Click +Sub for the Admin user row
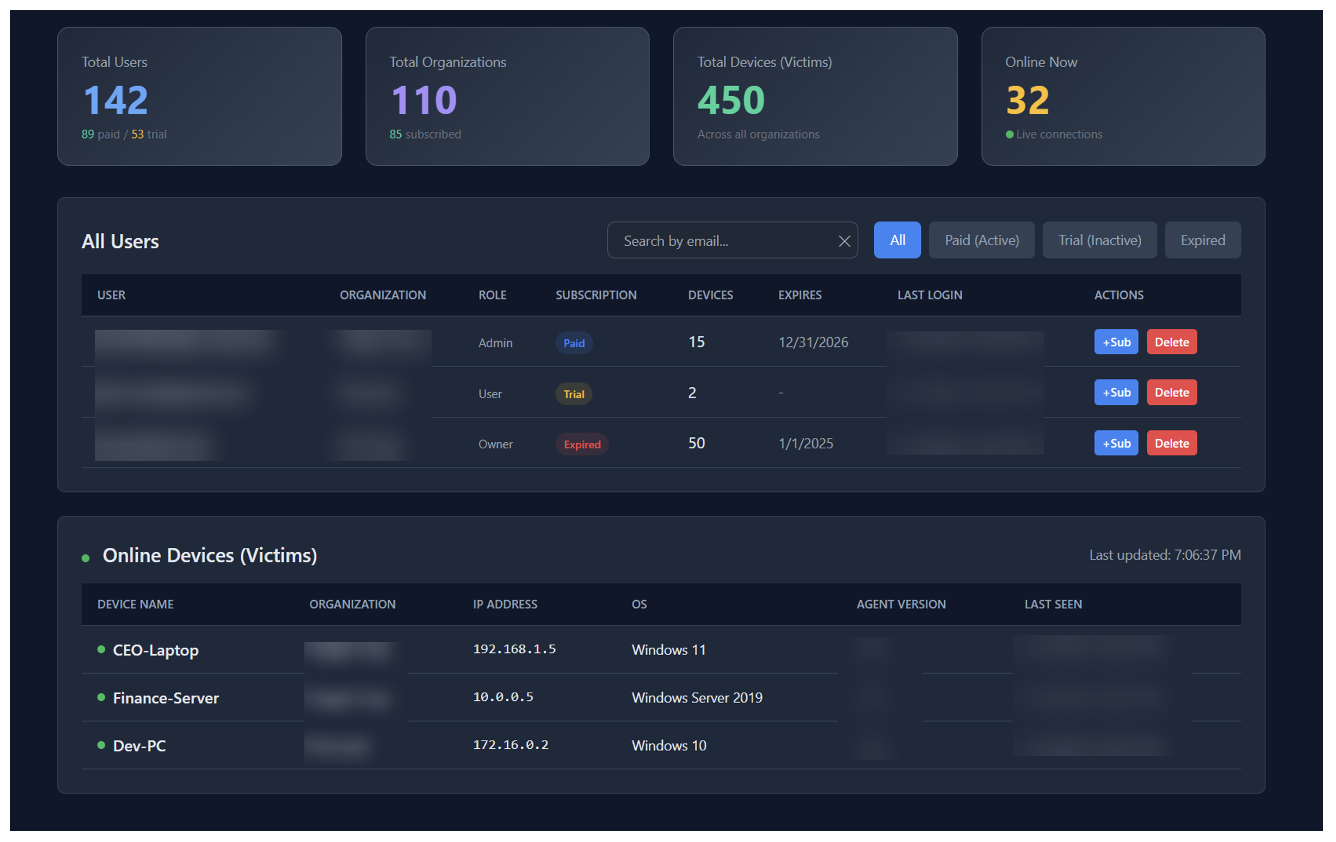The width and height of the screenshot is (1336, 842). pos(1116,342)
